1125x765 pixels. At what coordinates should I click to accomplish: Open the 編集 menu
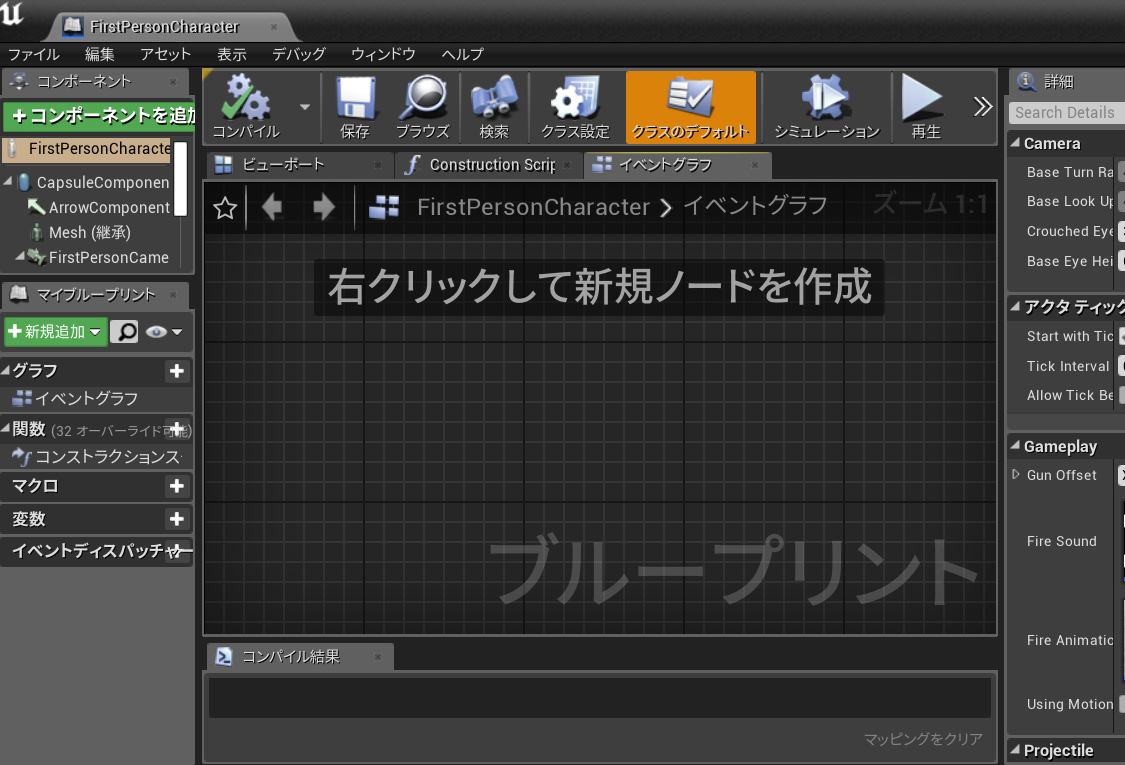pyautogui.click(x=99, y=55)
